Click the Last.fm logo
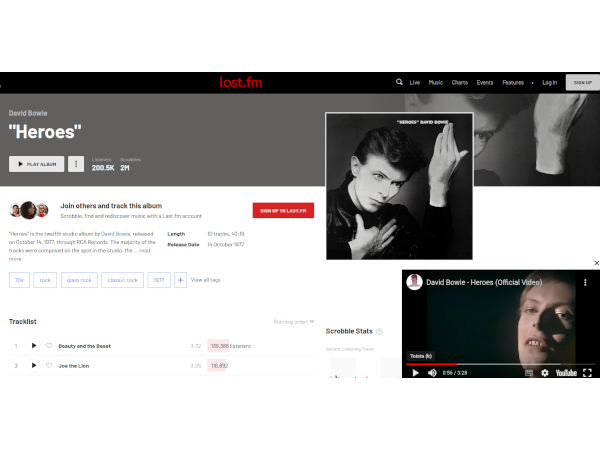Viewport: 600px width, 450px height. pos(241,82)
